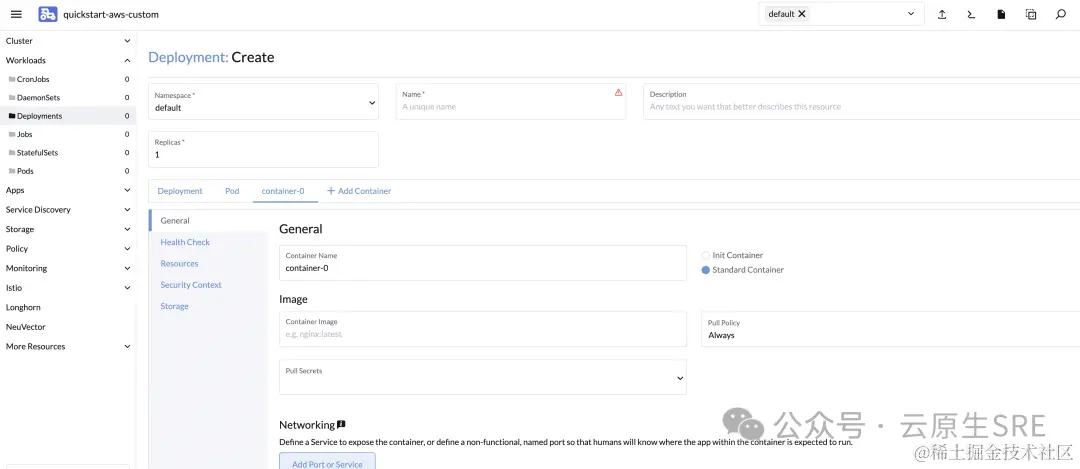Expand the Istio sidebar section
The height and width of the screenshot is (469, 1080).
pyautogui.click(x=127, y=288)
